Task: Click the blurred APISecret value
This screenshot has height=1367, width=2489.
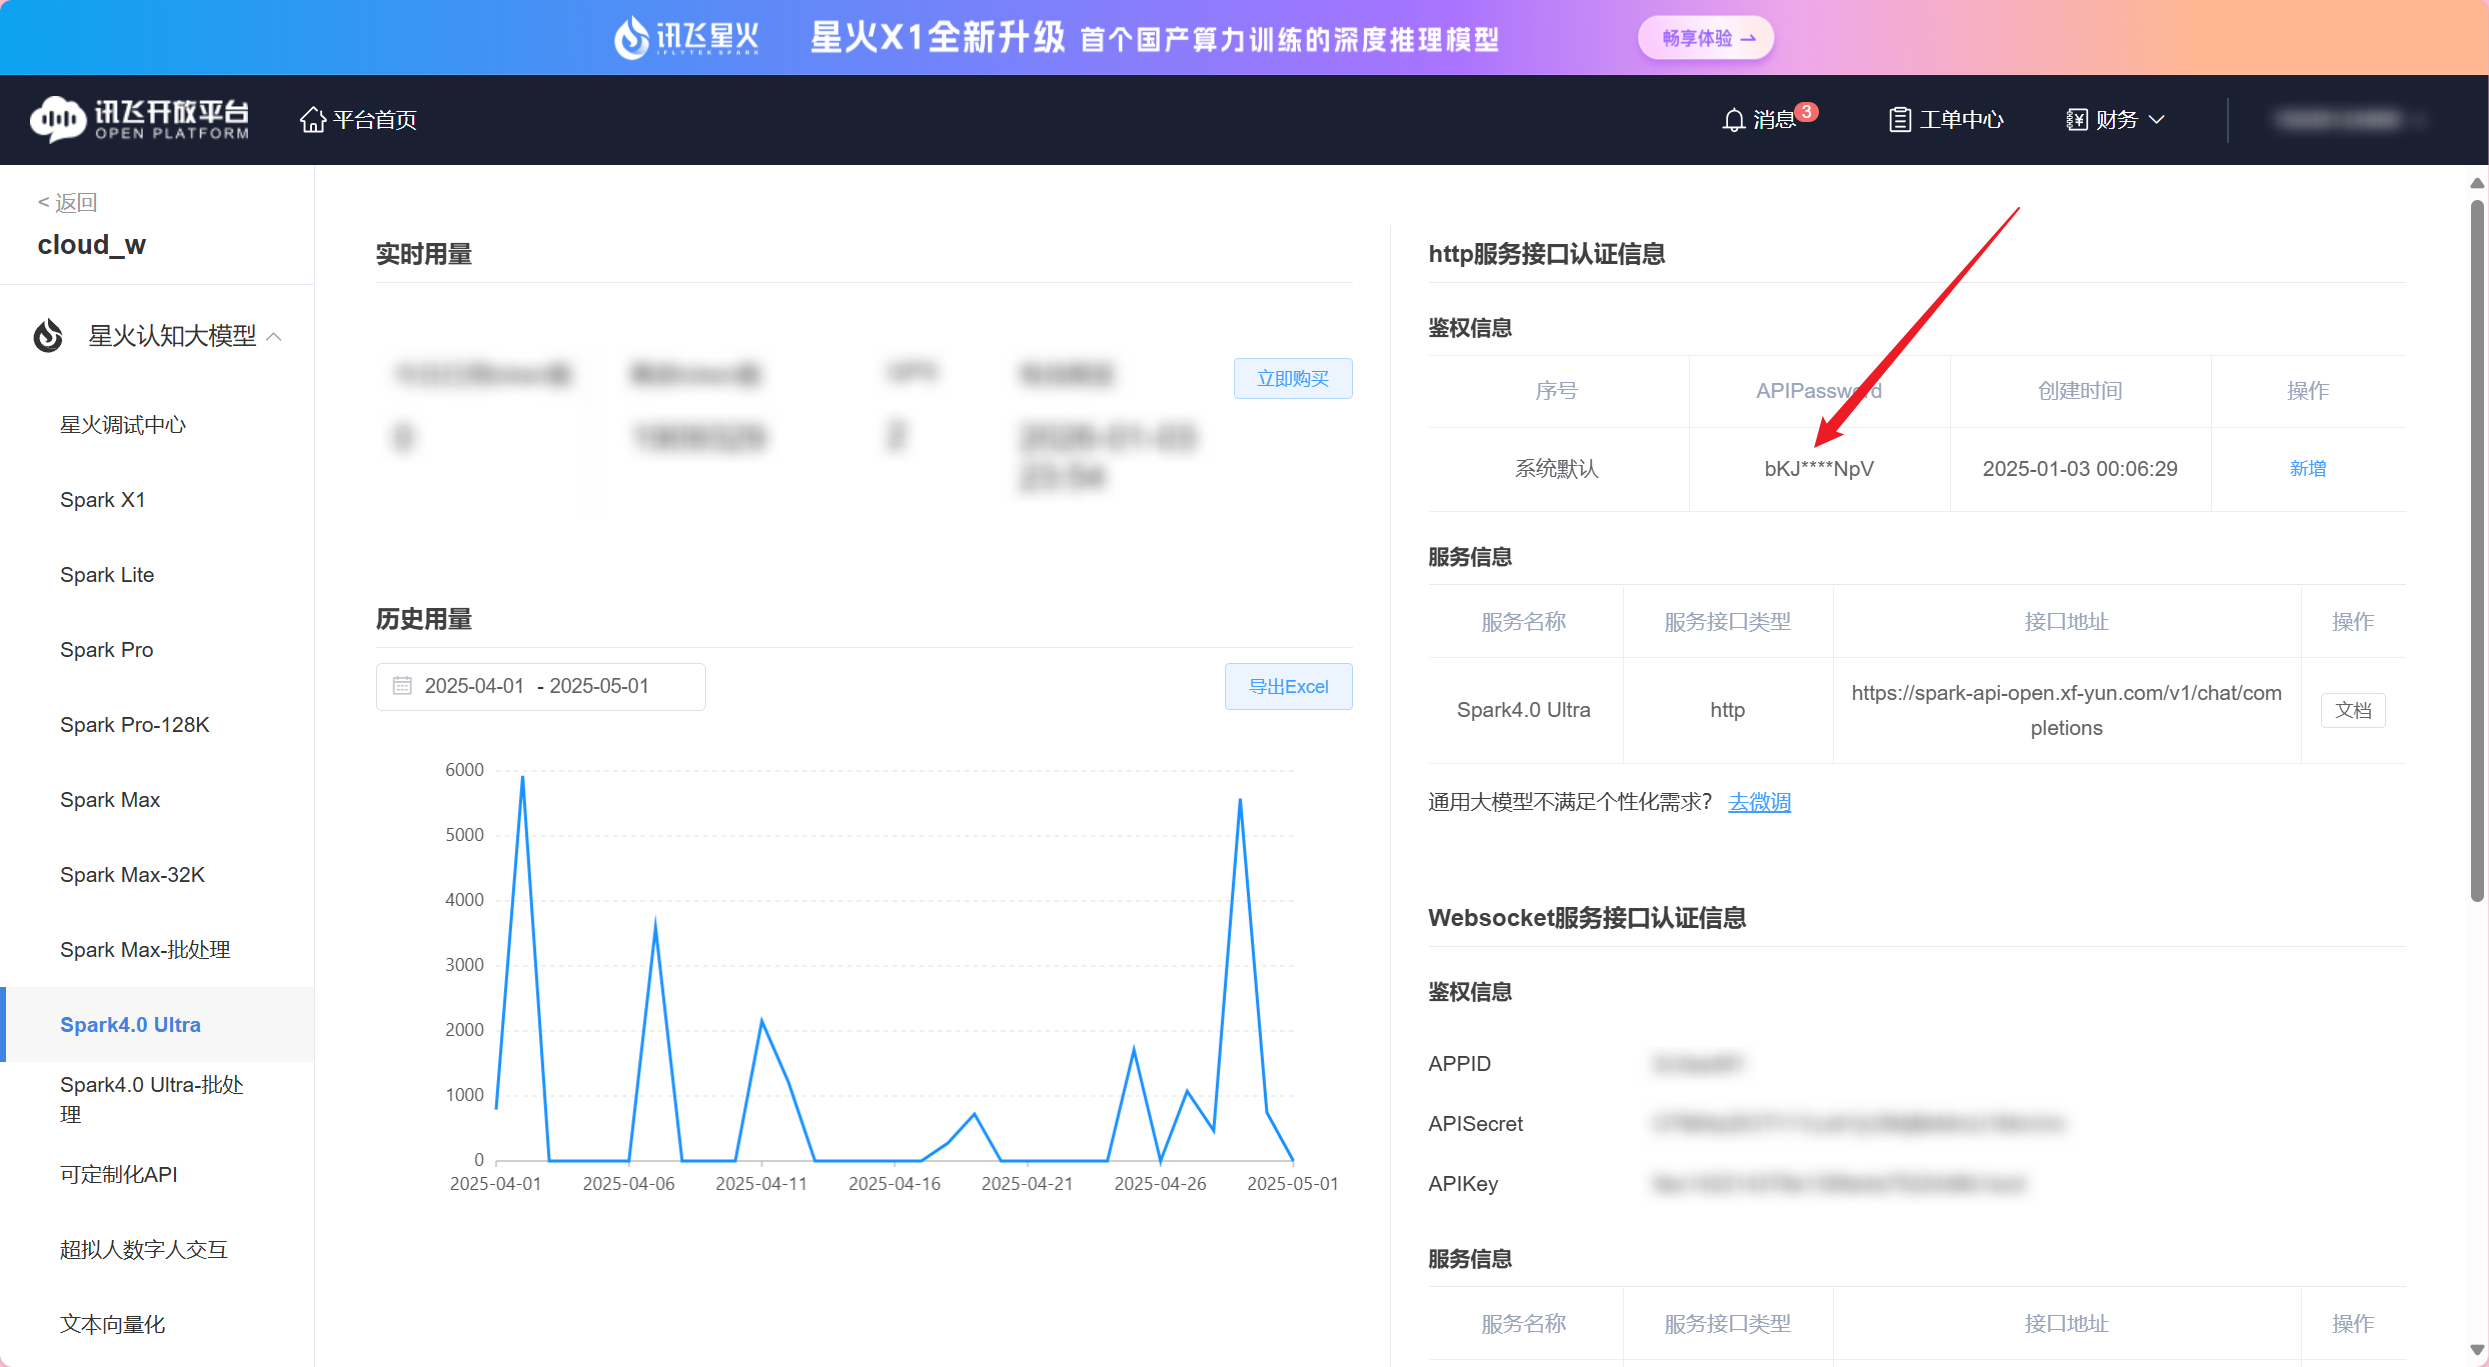Action: [x=1858, y=1124]
